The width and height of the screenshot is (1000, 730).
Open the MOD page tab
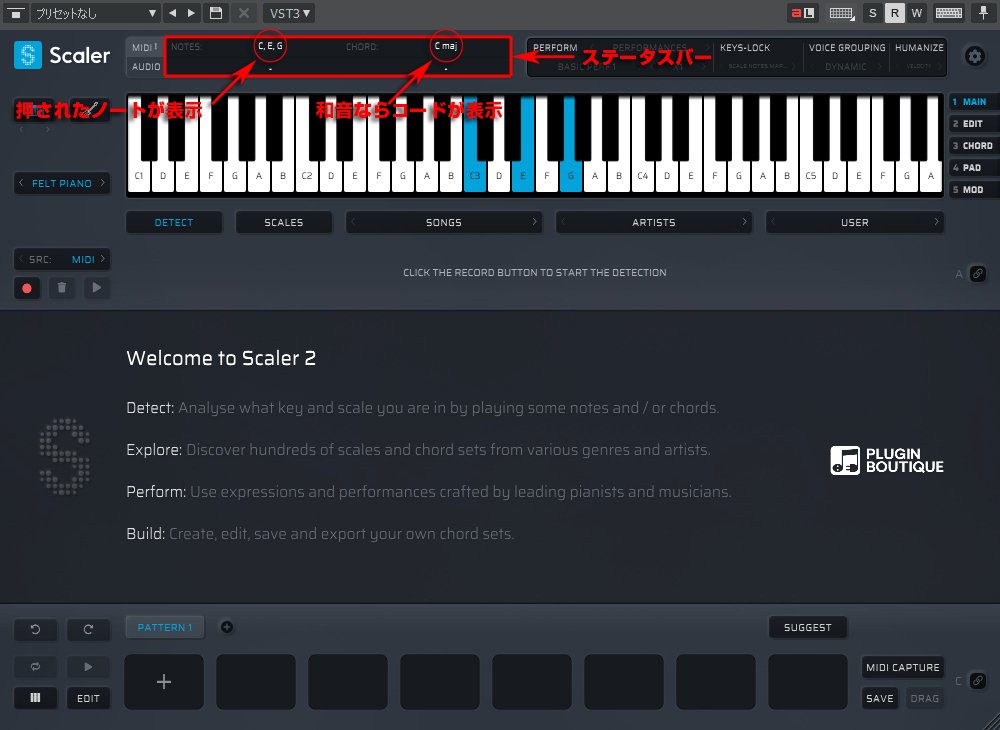tap(974, 189)
